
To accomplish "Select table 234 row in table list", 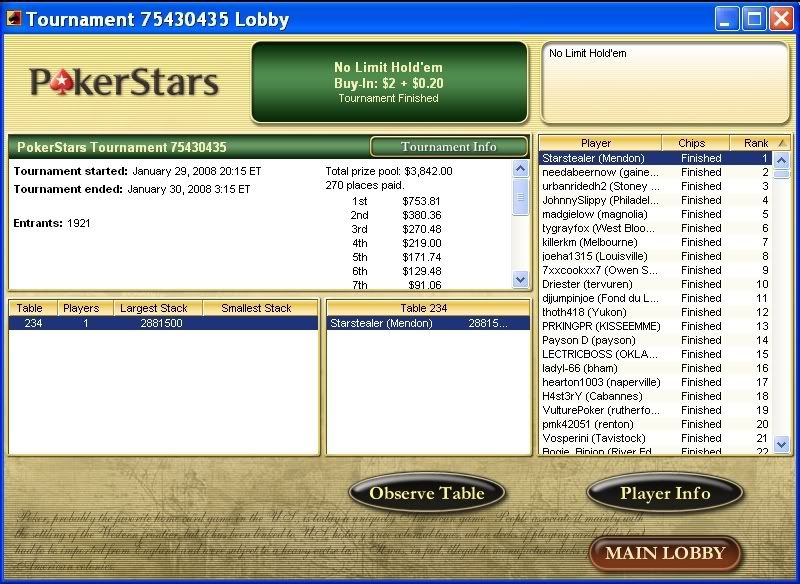I will (163, 323).
